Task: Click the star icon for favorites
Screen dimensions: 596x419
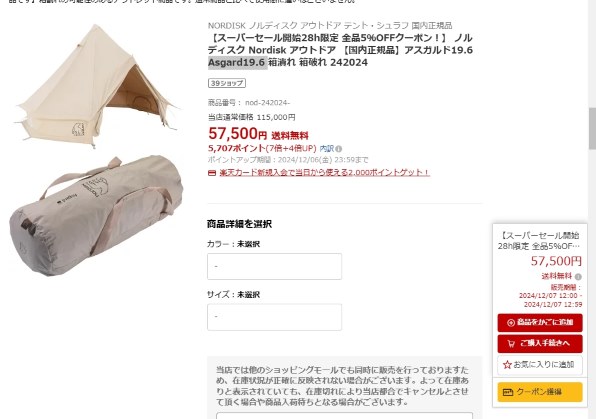Action: 507,365
